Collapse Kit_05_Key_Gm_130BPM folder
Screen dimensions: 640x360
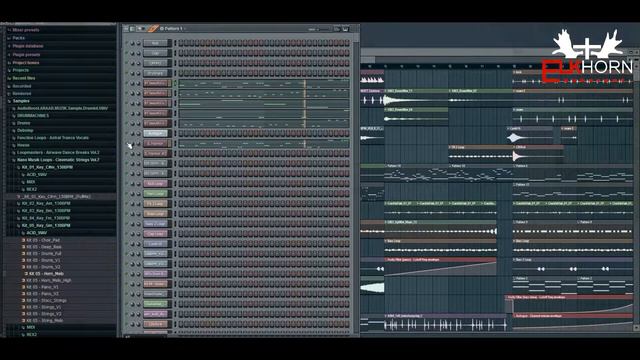click(18, 225)
